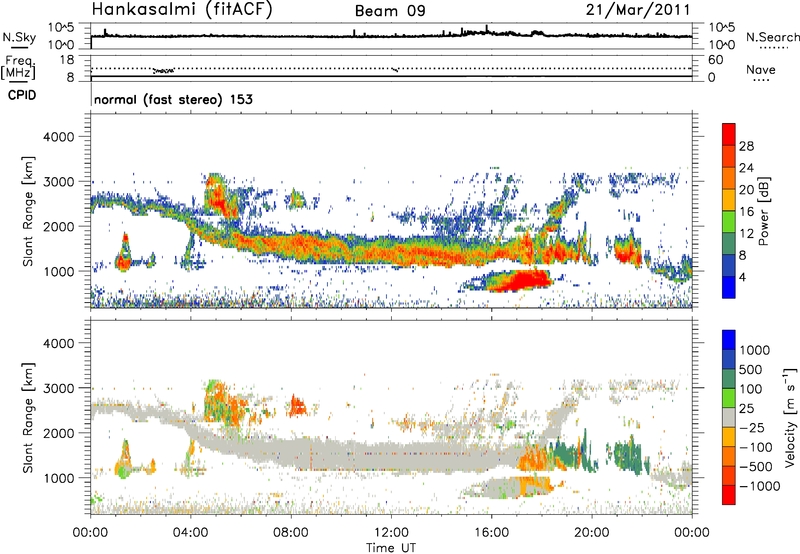
Task: Click the 1000 label on Velocity colorbar
Action: click(755, 350)
